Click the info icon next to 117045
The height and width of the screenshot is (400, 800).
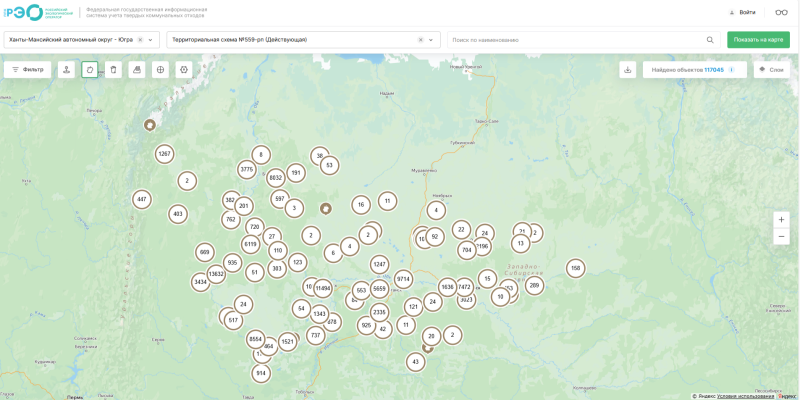731,70
